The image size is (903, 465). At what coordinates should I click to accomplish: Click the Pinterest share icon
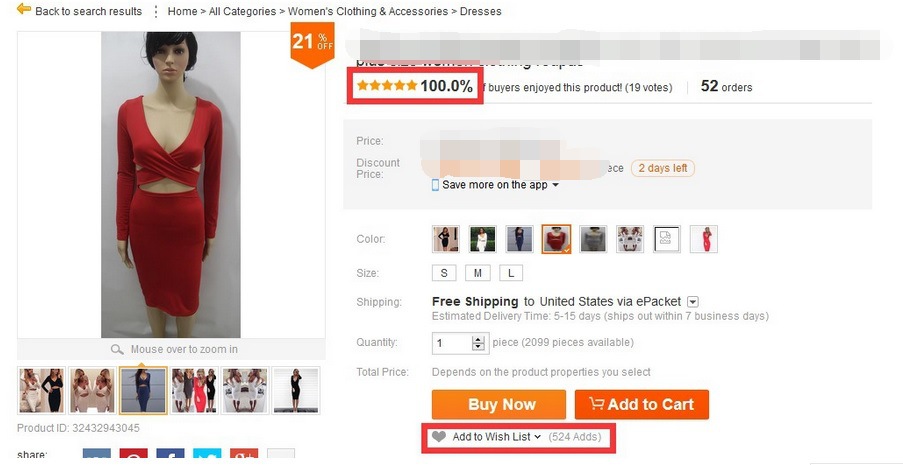click(x=133, y=458)
